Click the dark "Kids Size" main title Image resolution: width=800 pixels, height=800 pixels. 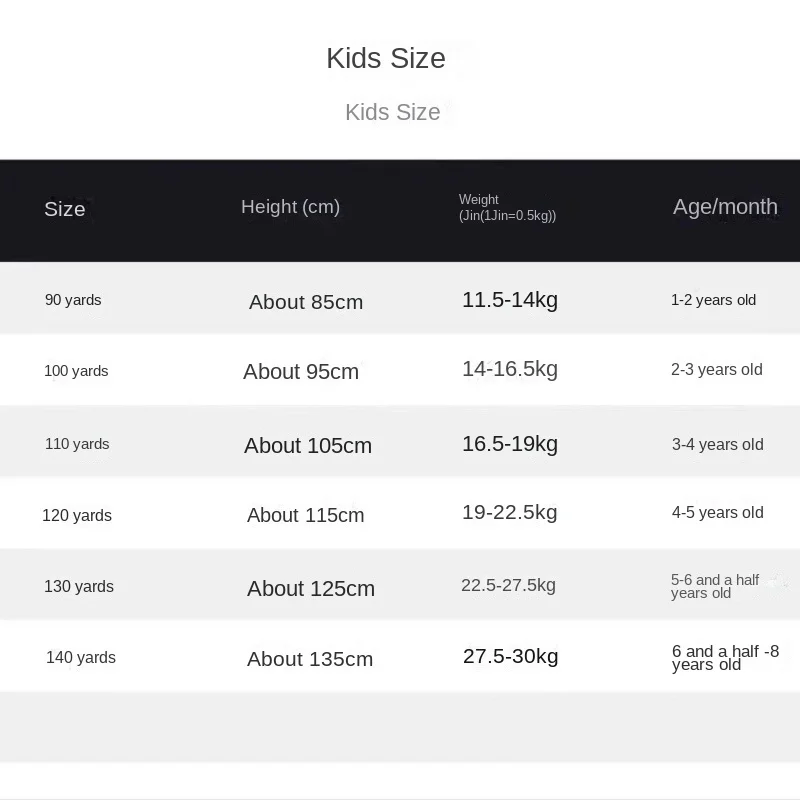[x=386, y=58]
